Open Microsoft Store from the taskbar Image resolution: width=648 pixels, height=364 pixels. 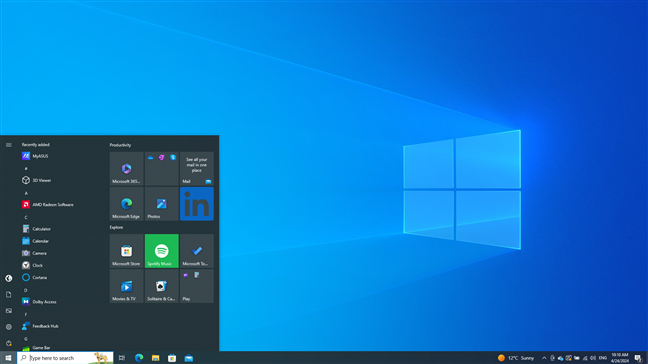point(172,358)
